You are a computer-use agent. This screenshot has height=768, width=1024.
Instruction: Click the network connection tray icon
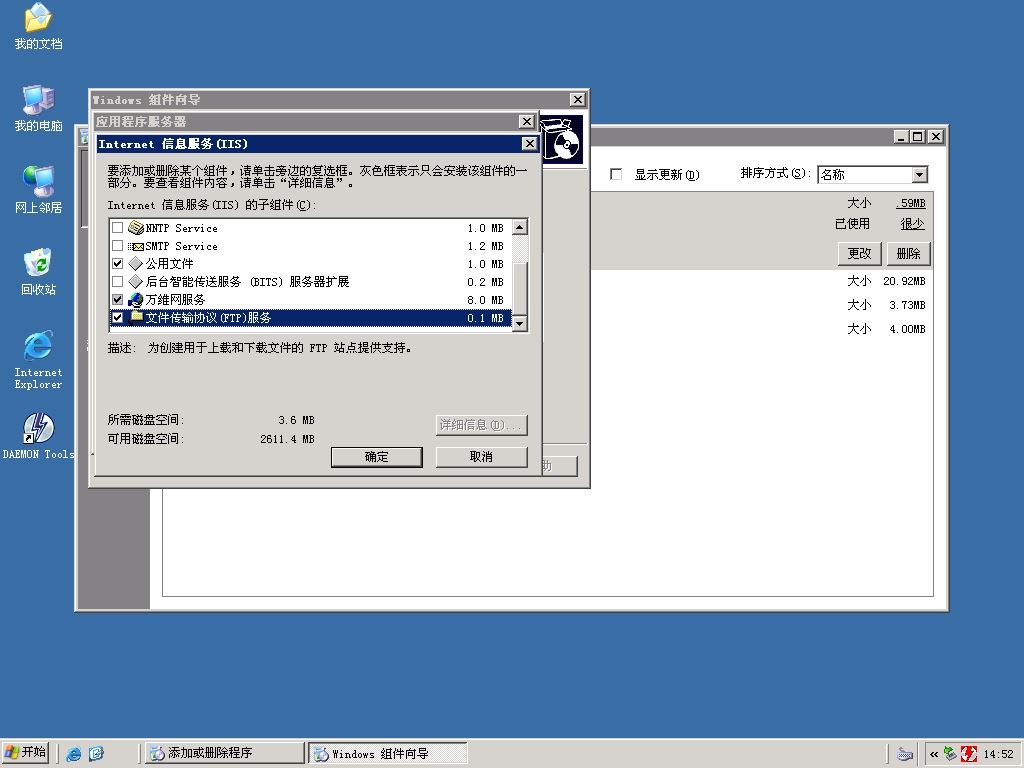pyautogui.click(x=951, y=754)
